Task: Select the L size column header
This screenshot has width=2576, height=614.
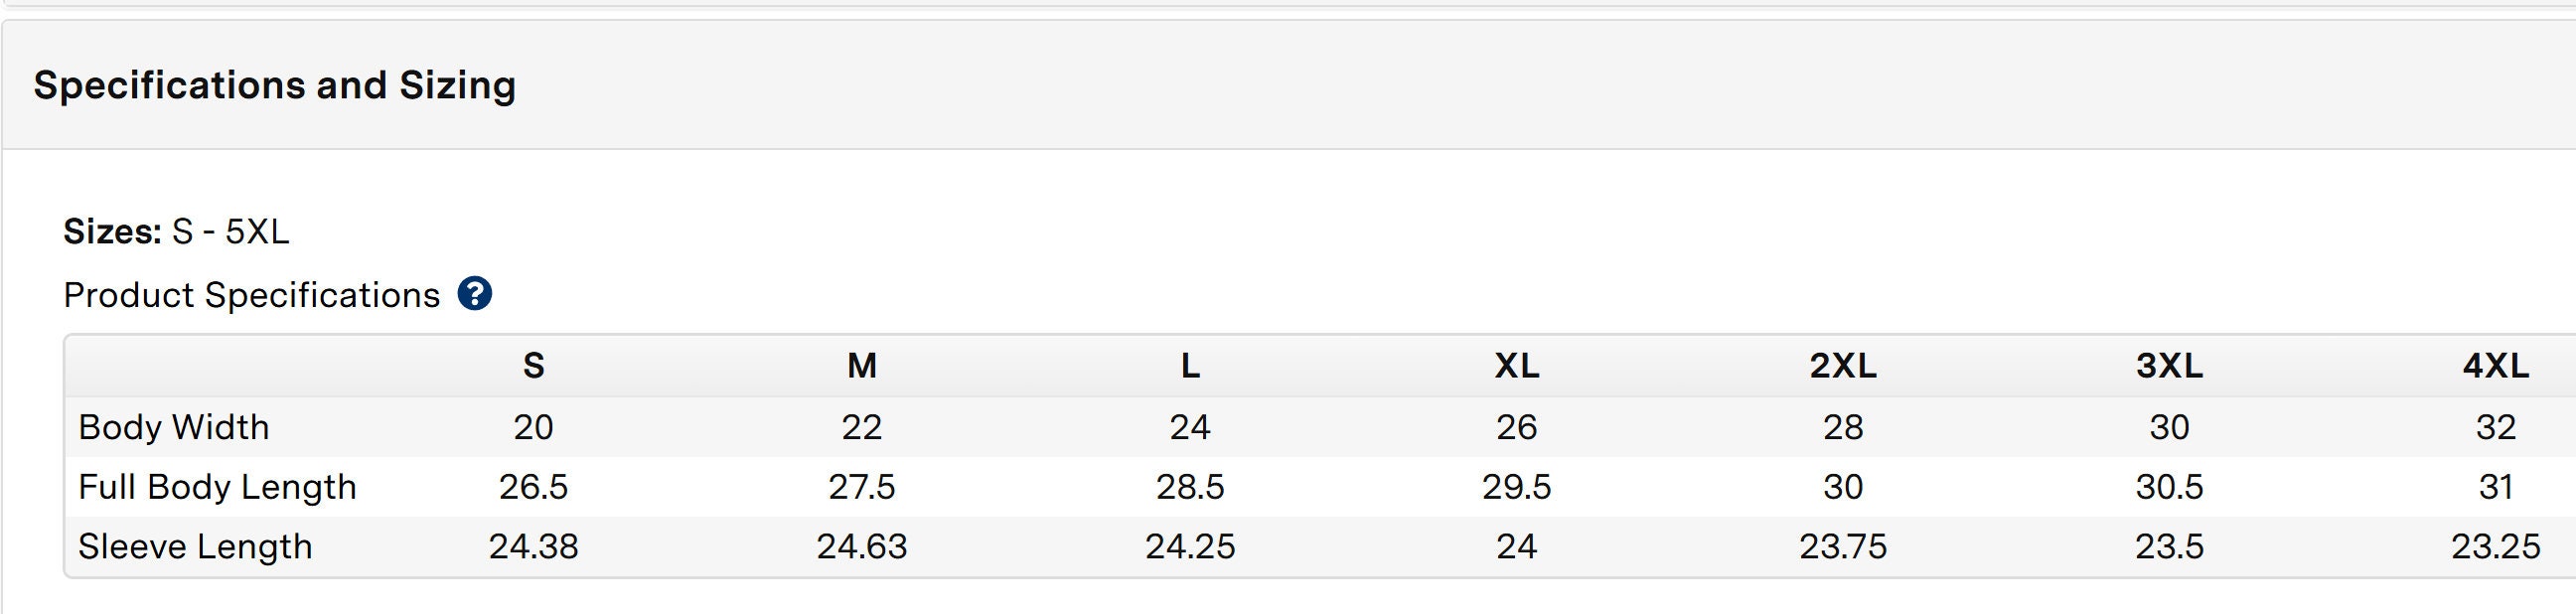Action: [x=1190, y=366]
